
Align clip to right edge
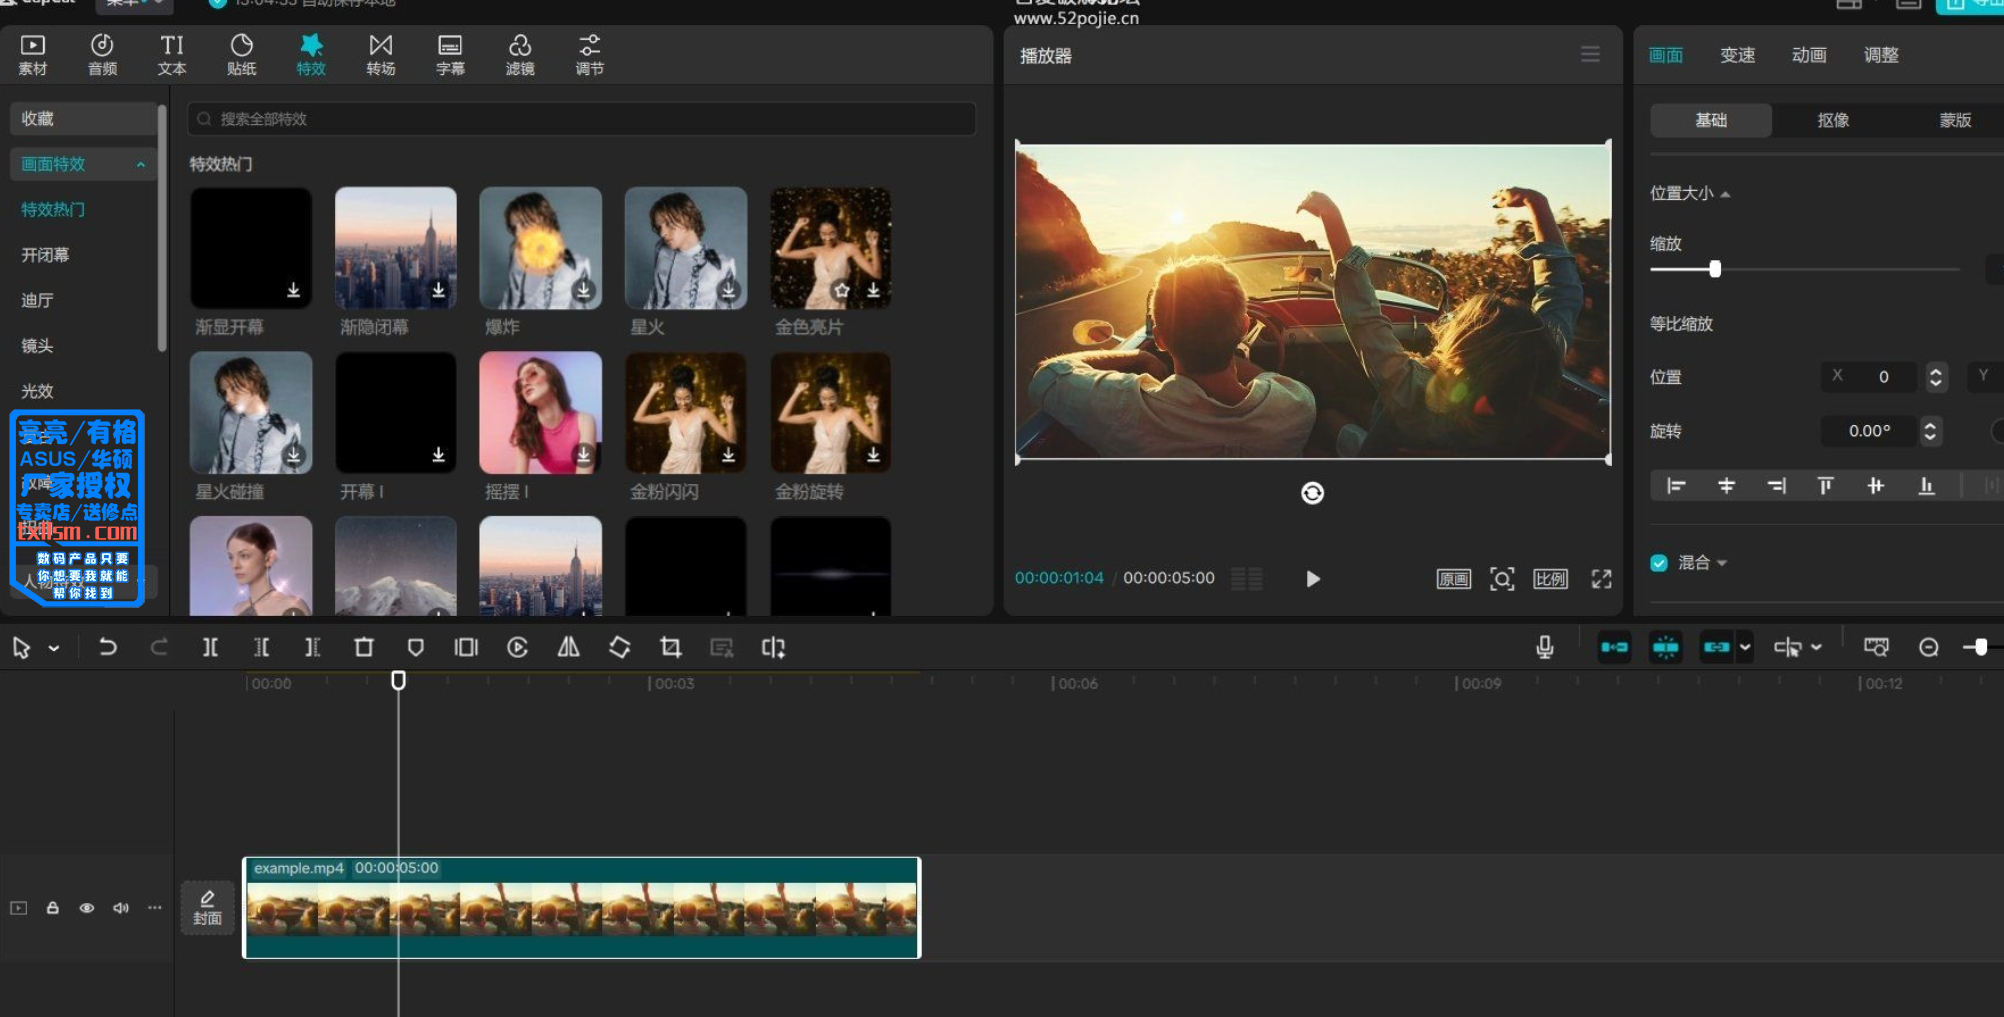(x=1776, y=486)
